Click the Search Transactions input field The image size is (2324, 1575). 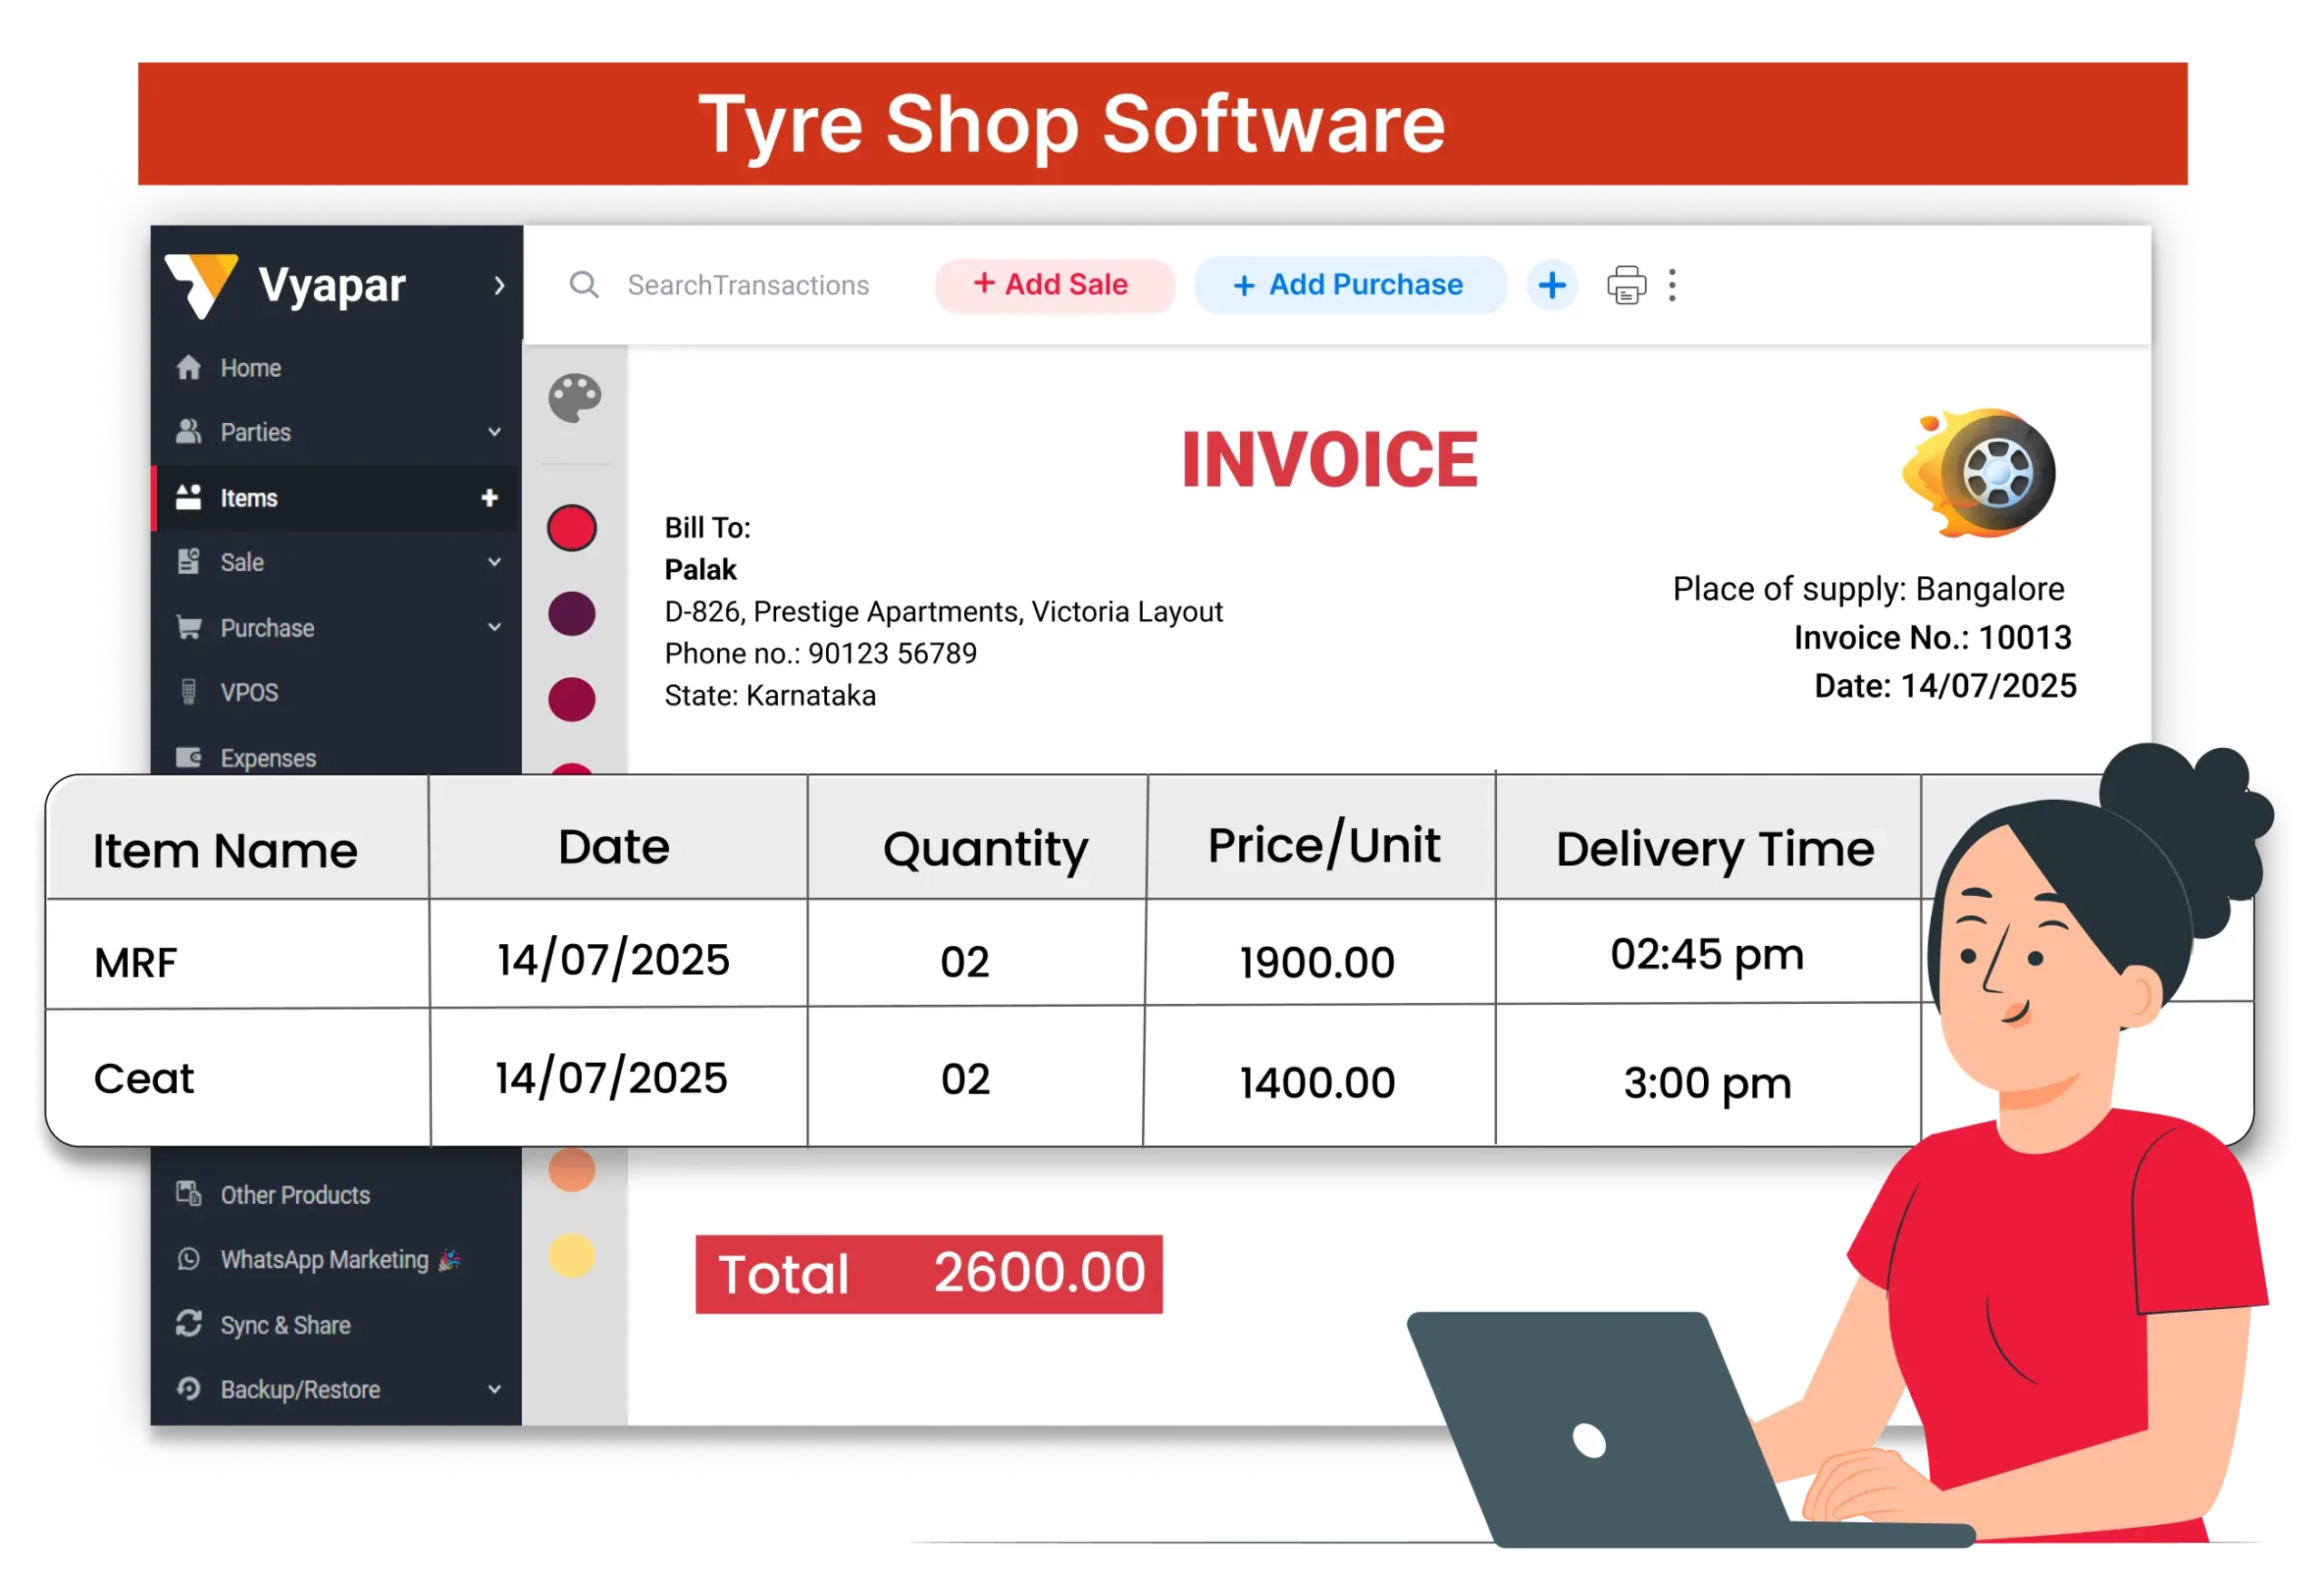point(748,286)
